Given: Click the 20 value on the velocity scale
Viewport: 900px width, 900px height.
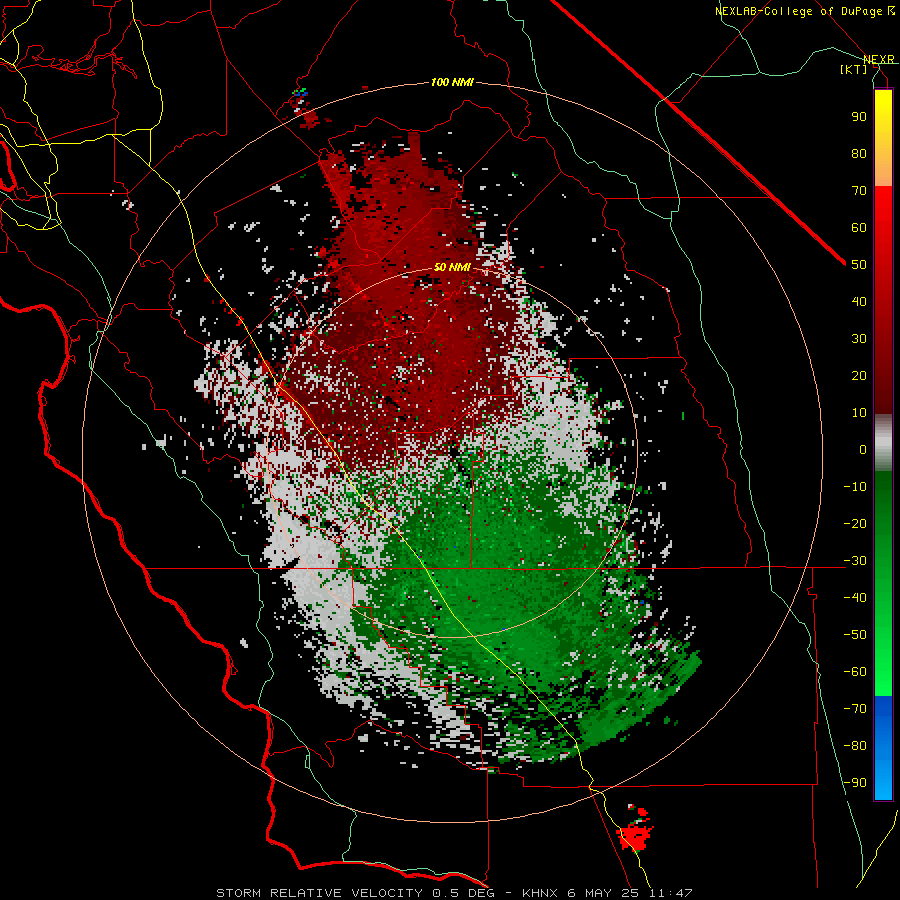Looking at the screenshot, I should (x=859, y=375).
